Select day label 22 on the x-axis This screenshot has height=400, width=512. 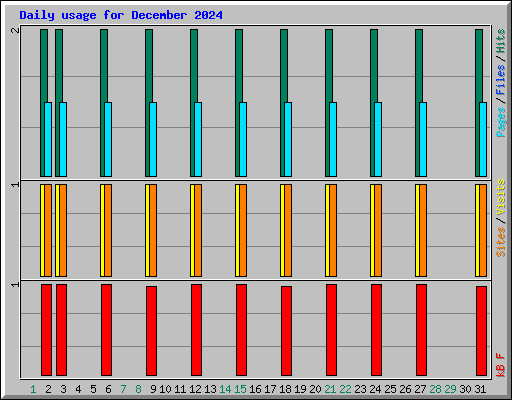coord(345,389)
